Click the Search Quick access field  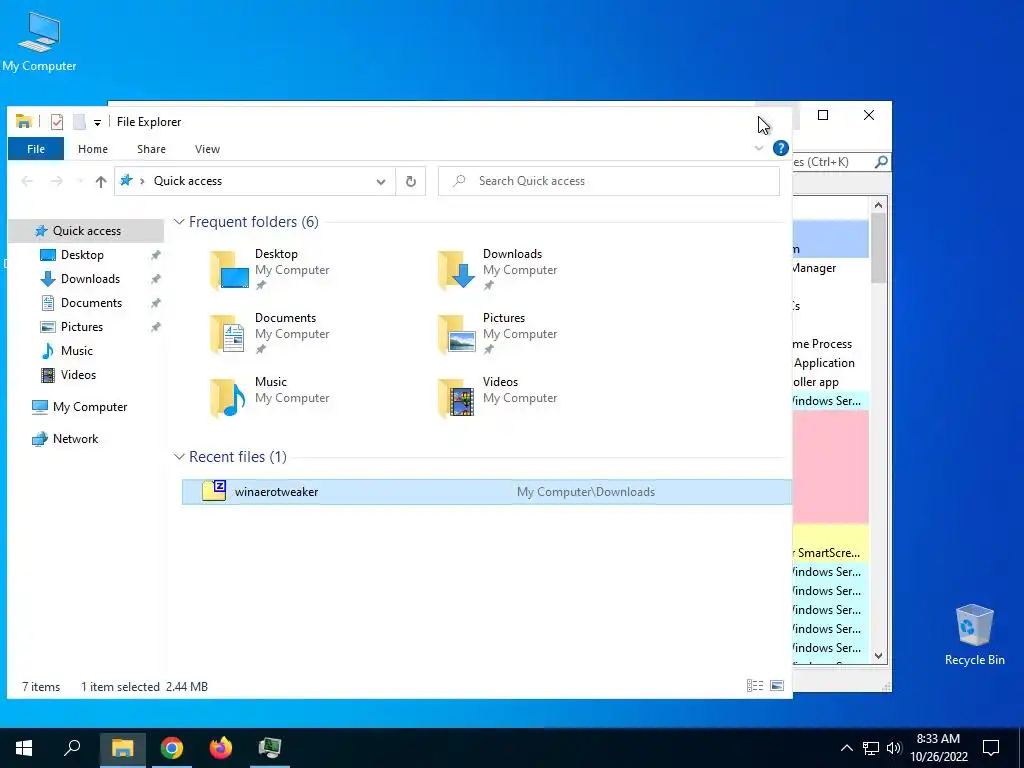click(x=609, y=181)
